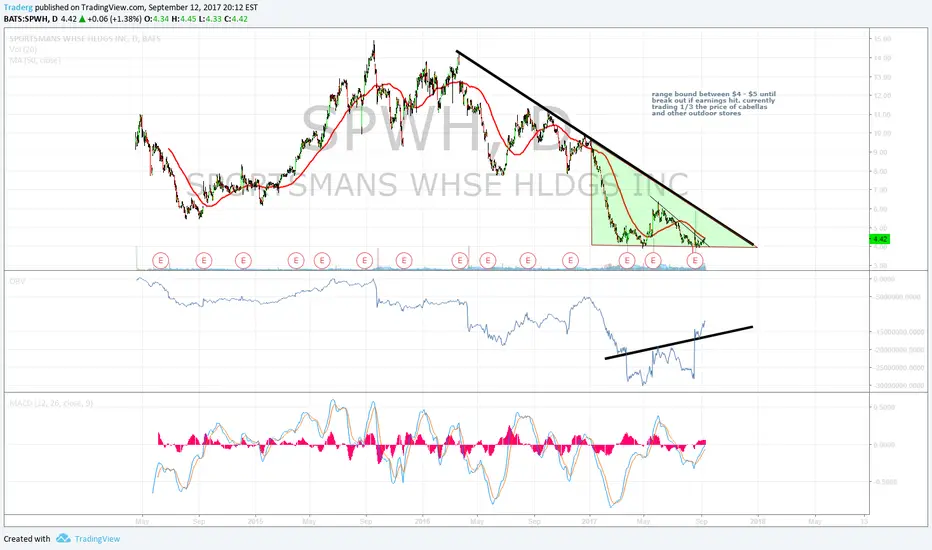
Task: Click the BATS:SPWH, D symbol text
Action: [31, 19]
